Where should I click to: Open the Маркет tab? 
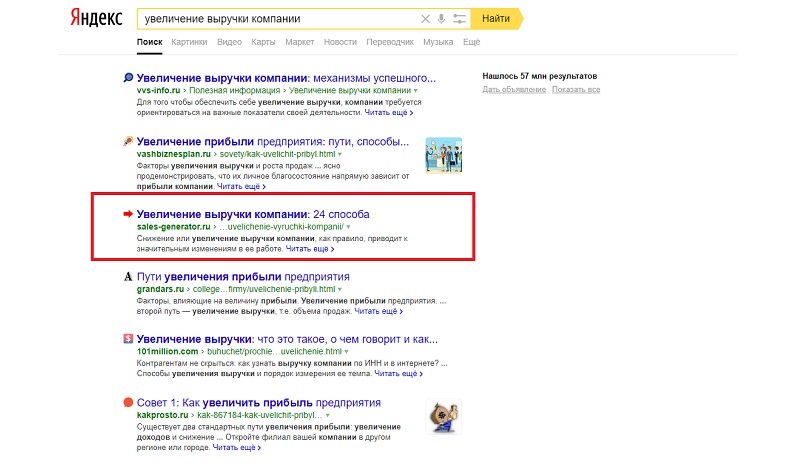point(300,42)
